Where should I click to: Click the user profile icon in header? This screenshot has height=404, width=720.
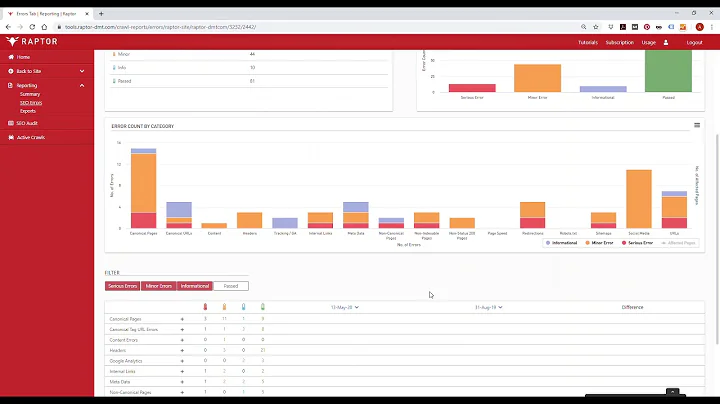666,42
